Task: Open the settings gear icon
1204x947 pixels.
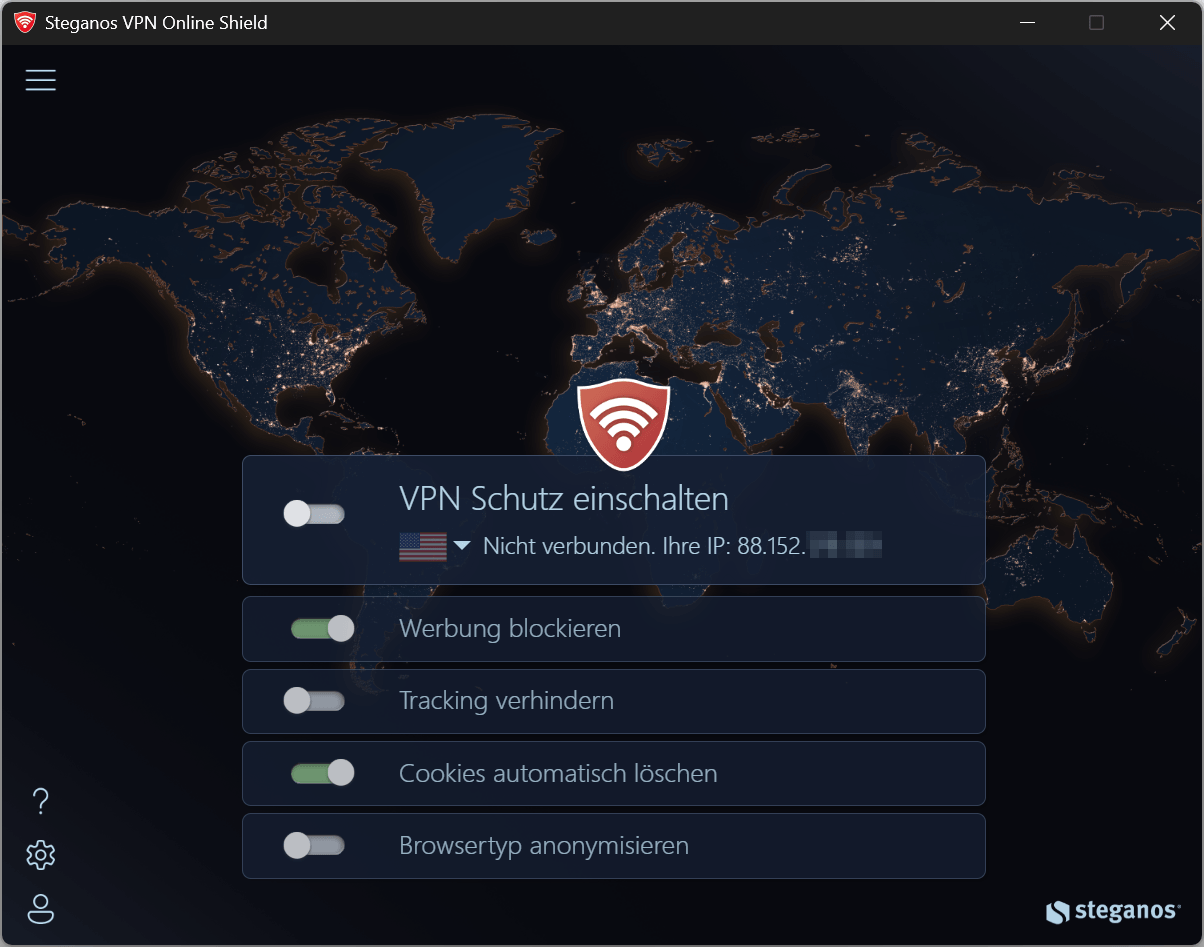Action: tap(40, 854)
